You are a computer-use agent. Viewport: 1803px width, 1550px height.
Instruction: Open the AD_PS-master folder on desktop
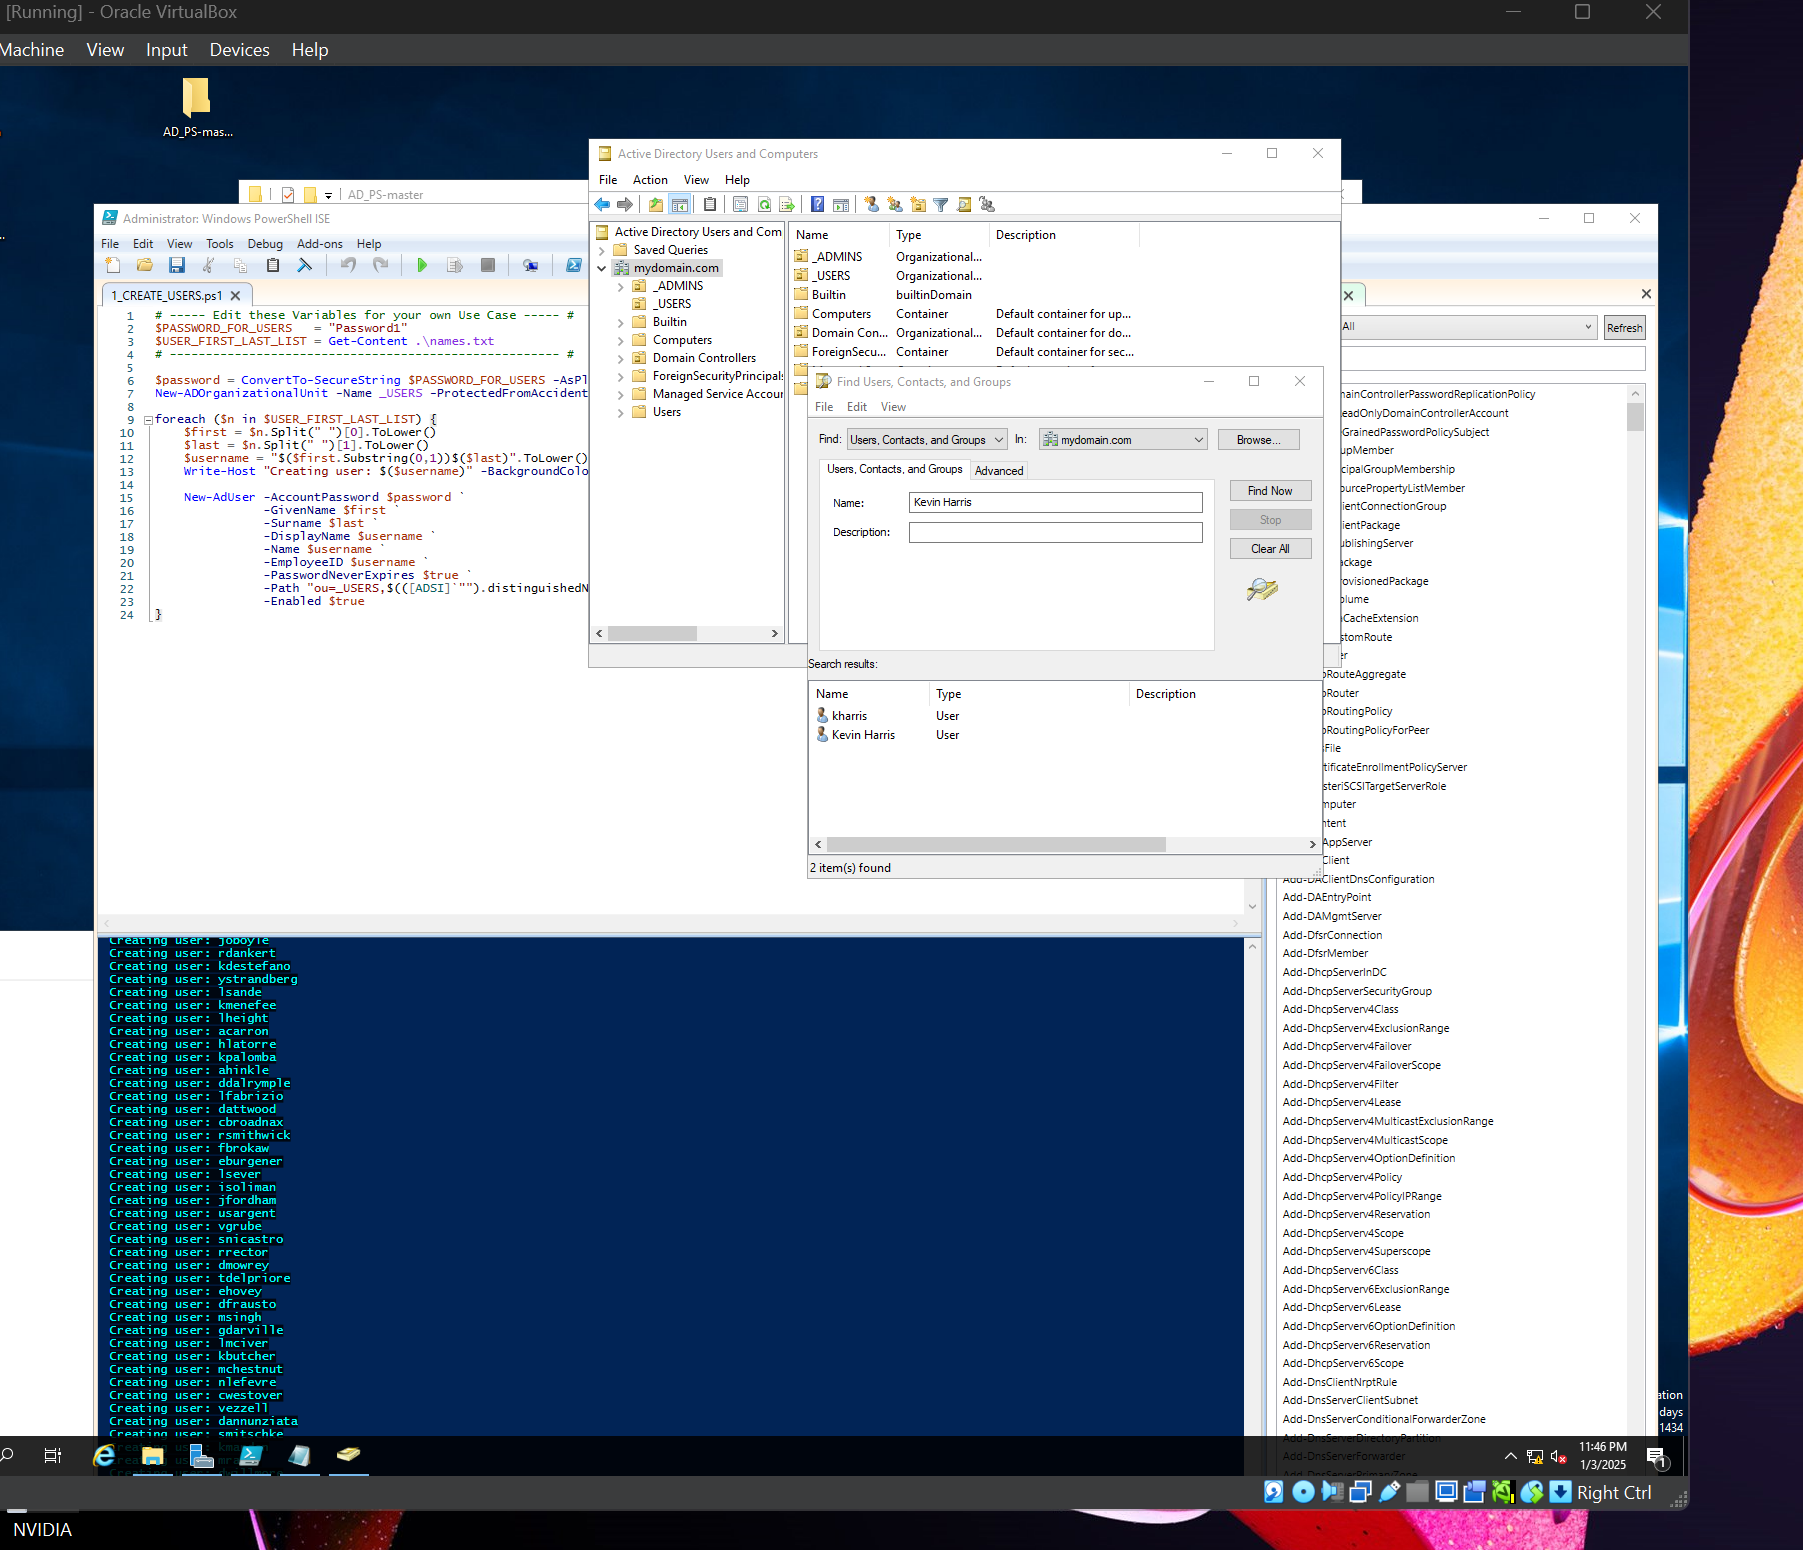pyautogui.click(x=197, y=107)
